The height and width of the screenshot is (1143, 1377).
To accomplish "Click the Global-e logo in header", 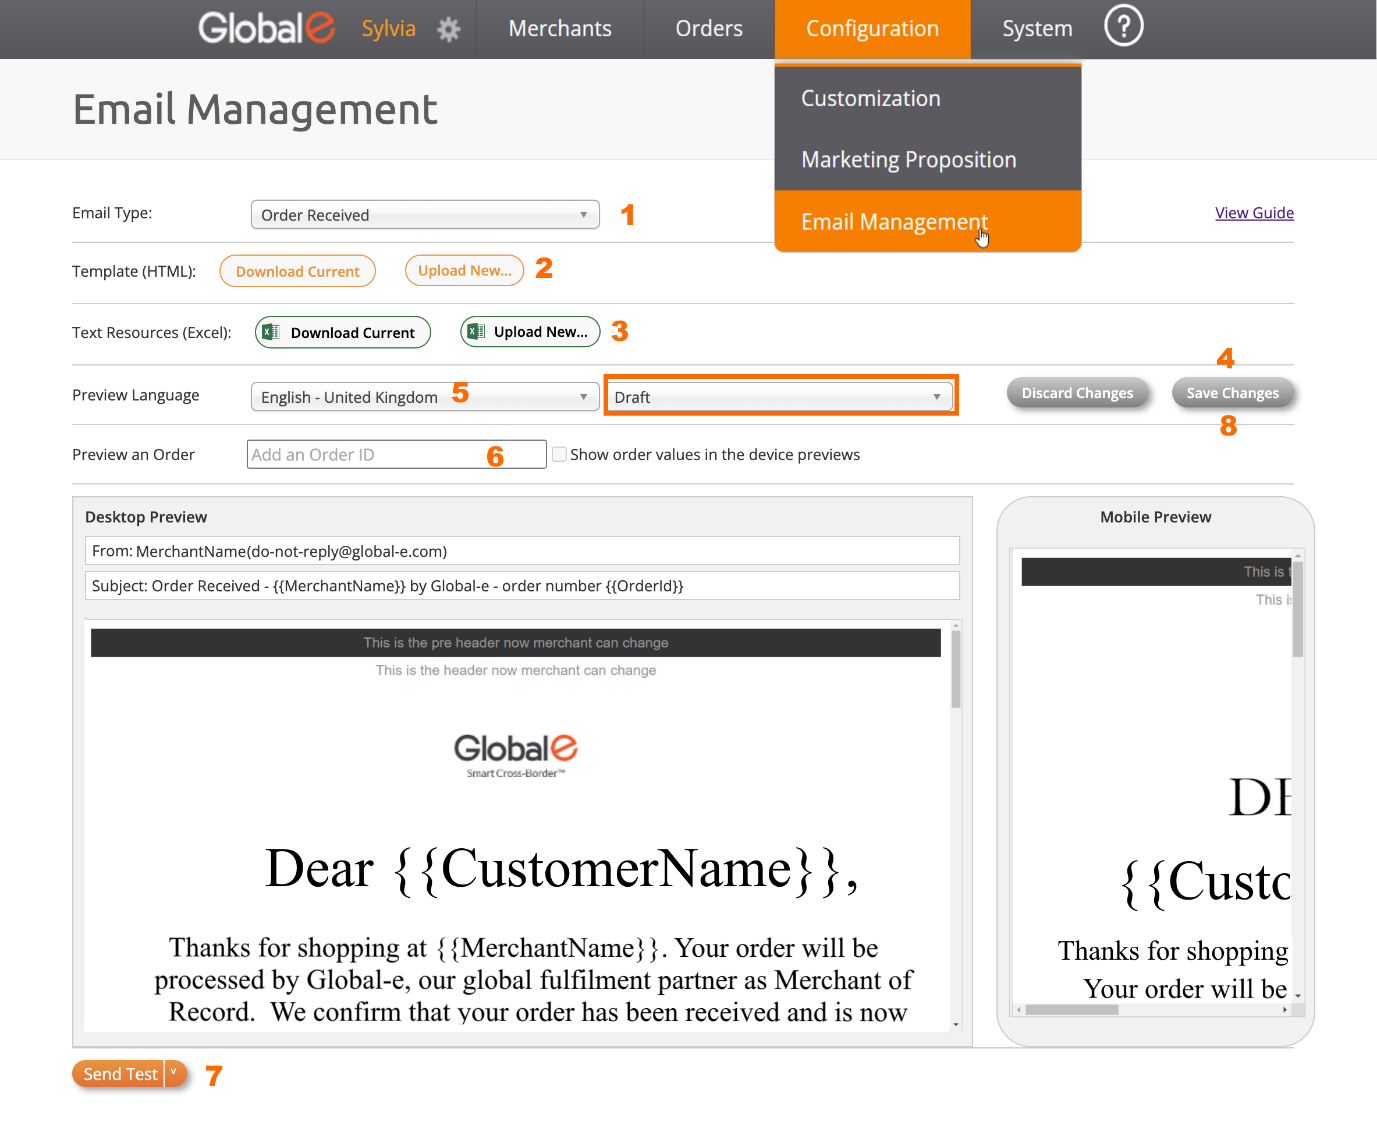I will point(266,28).
